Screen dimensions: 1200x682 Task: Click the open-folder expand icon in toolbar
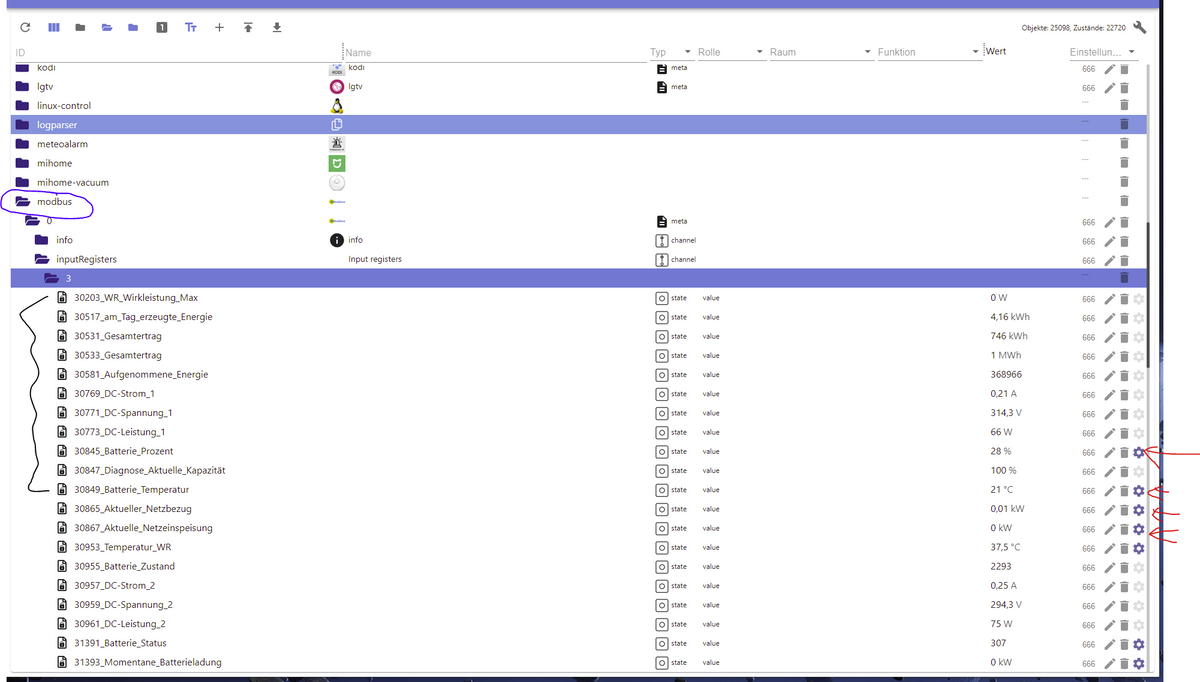click(x=107, y=27)
